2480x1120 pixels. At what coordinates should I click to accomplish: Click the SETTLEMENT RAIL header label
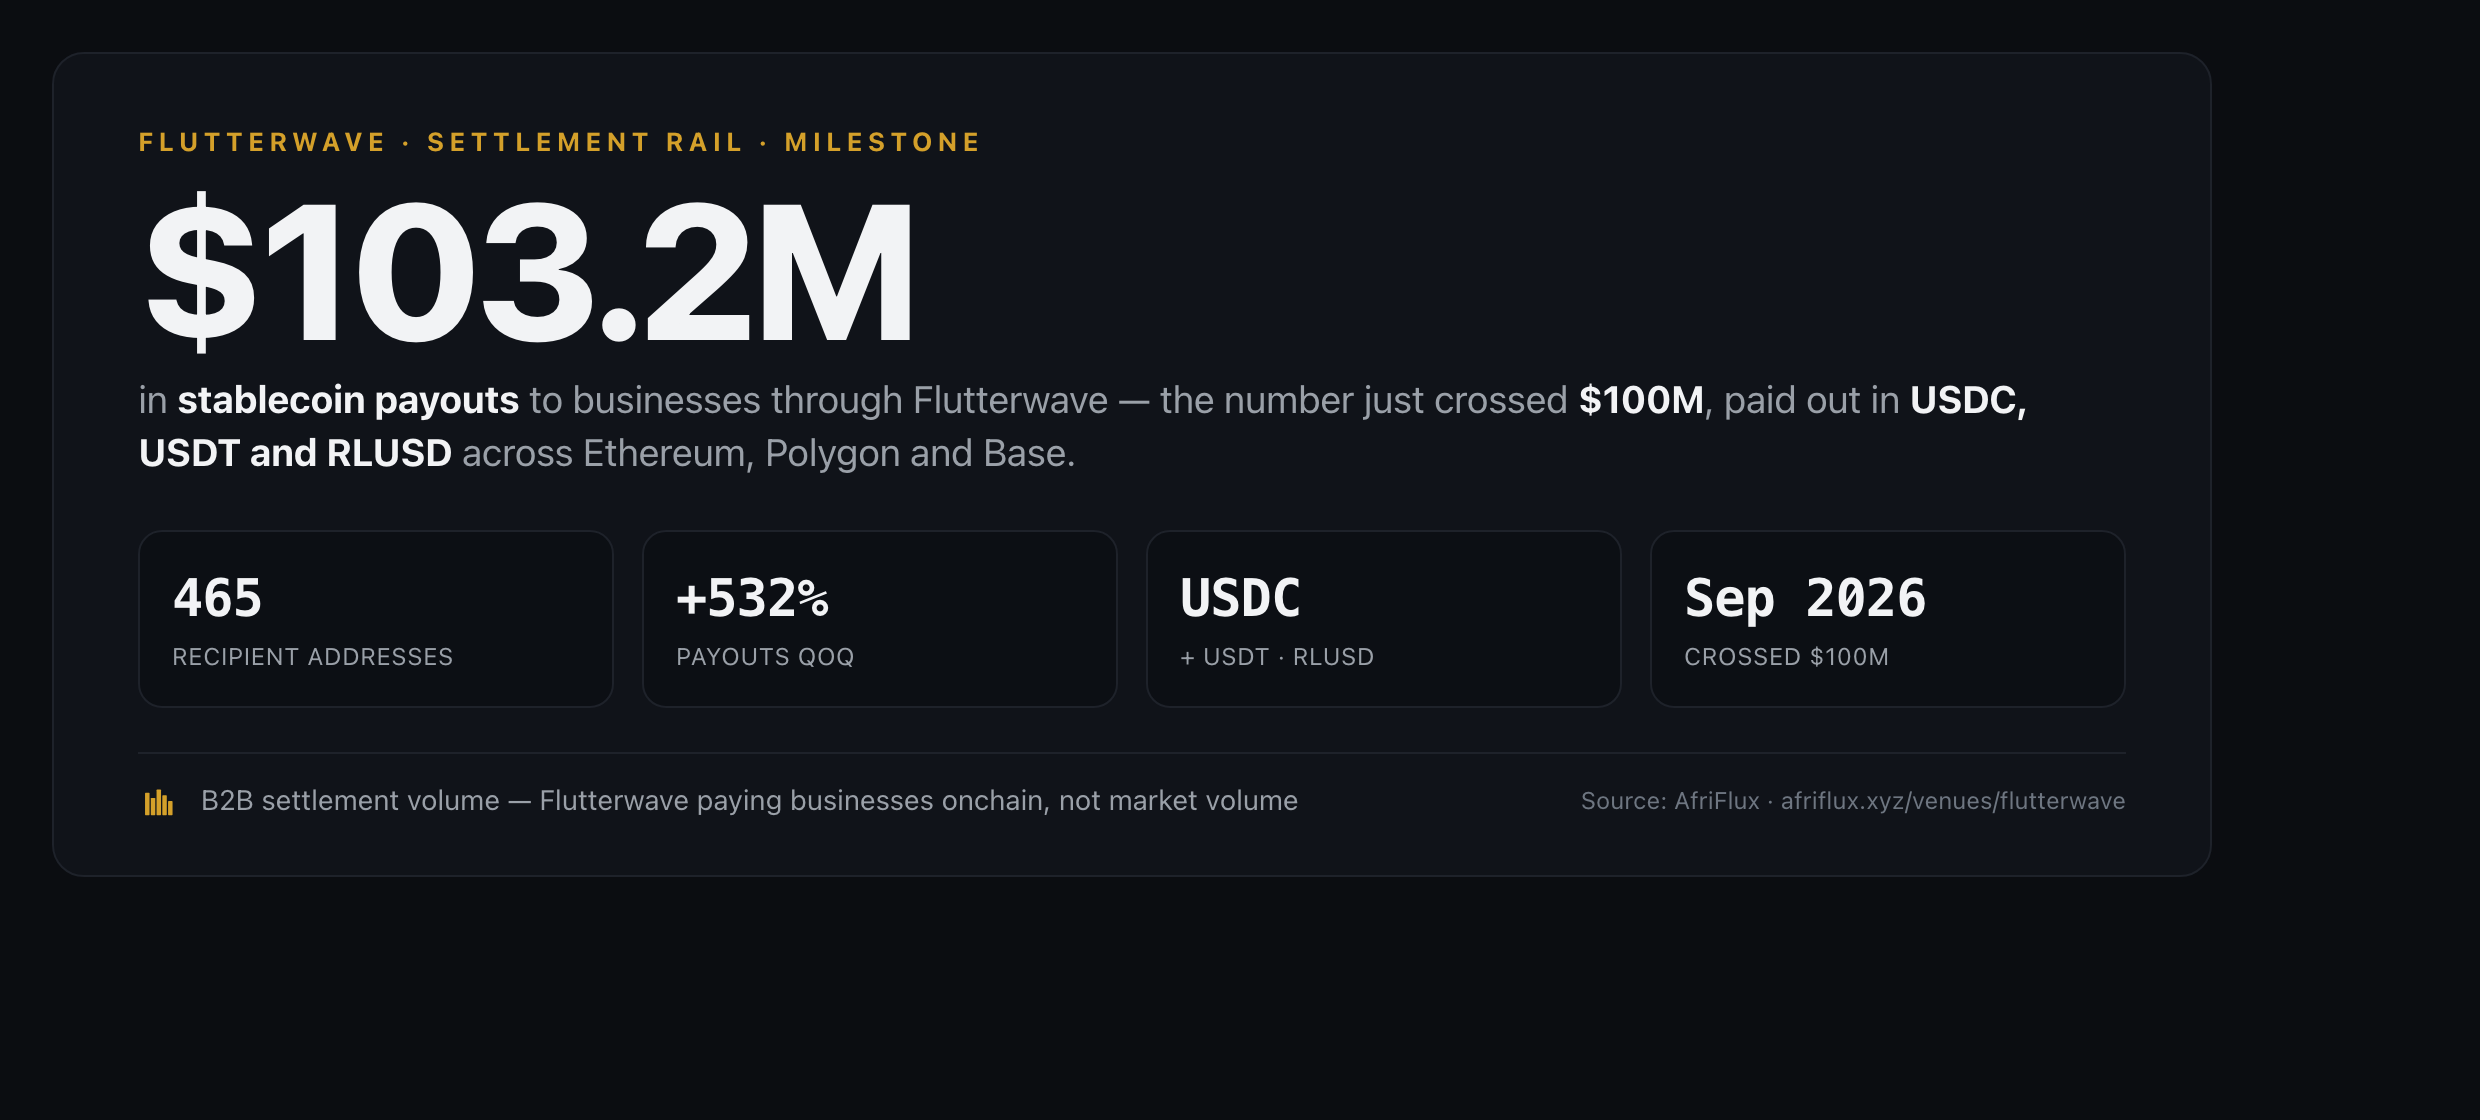[x=585, y=142]
